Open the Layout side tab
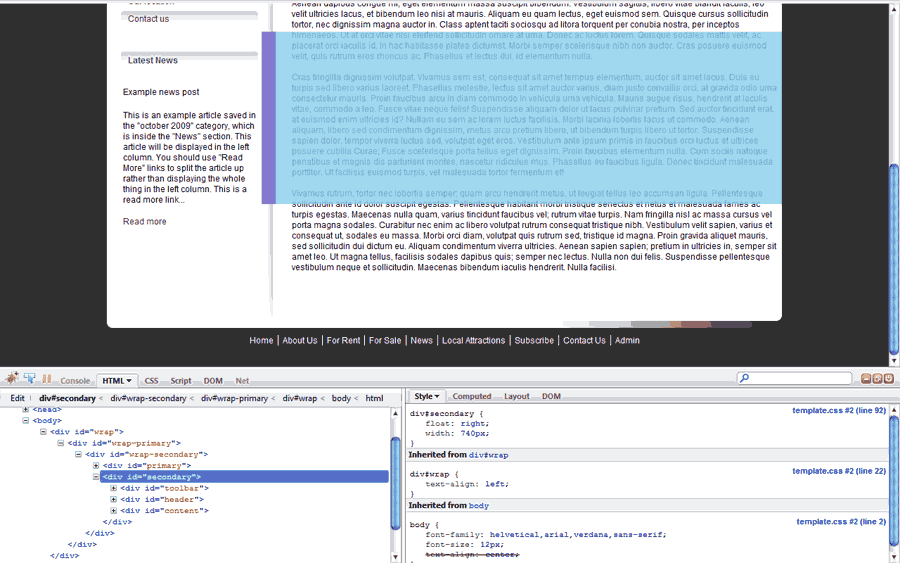The width and height of the screenshot is (900, 563). click(x=516, y=397)
